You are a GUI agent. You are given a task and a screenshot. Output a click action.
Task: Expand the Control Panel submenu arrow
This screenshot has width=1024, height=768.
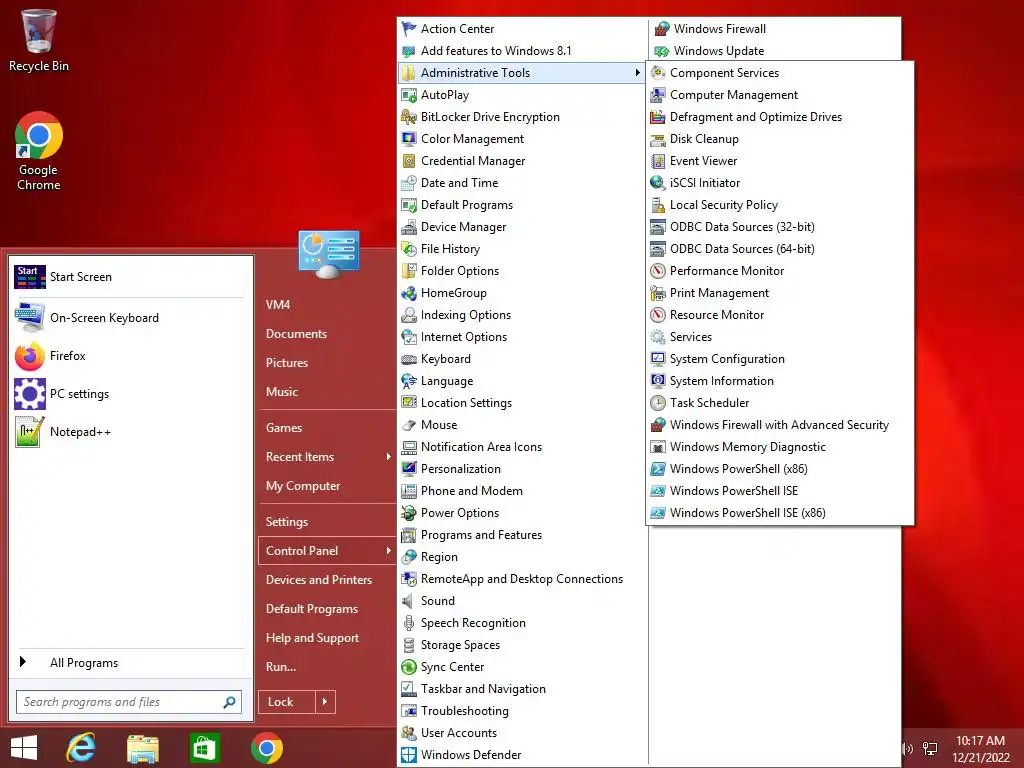pyautogui.click(x=388, y=551)
